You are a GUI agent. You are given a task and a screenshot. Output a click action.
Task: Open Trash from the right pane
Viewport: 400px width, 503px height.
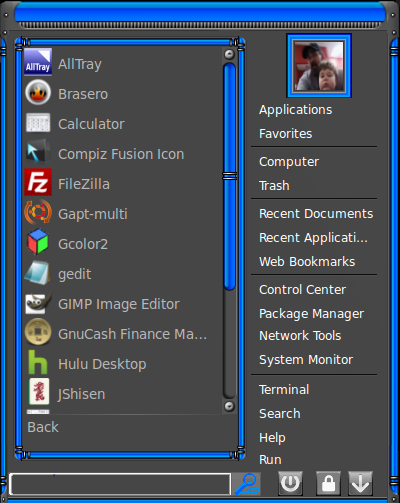(274, 186)
